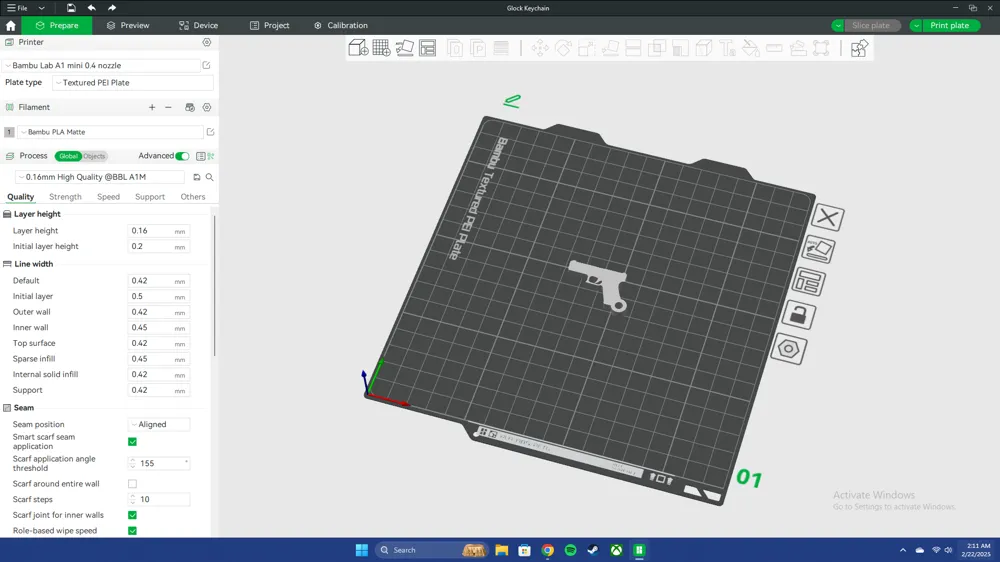Open the Bambu Lab A1 mini printer dropdown
Image resolution: width=1000 pixels, height=562 pixels.
point(102,65)
